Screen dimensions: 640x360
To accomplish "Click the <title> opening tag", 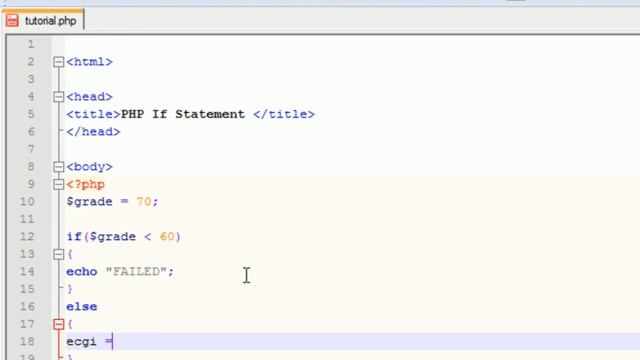I will point(93,114).
